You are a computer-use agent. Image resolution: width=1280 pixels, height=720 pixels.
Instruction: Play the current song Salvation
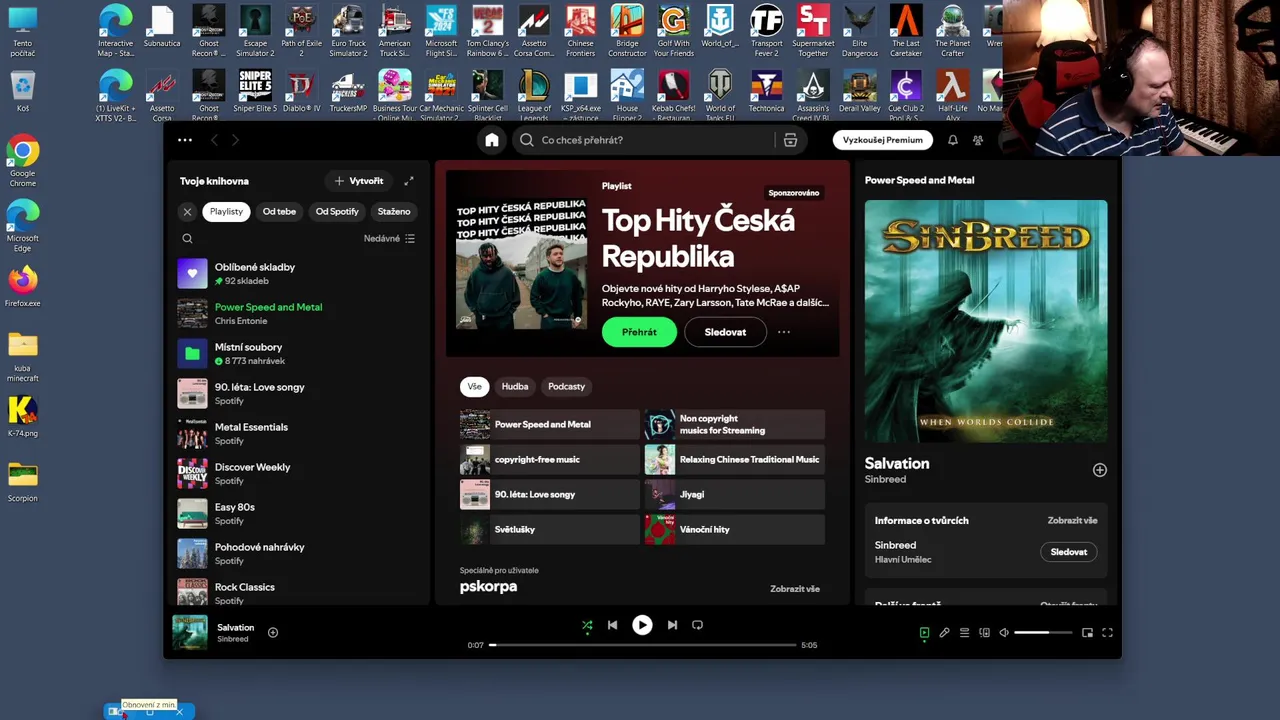[642, 625]
